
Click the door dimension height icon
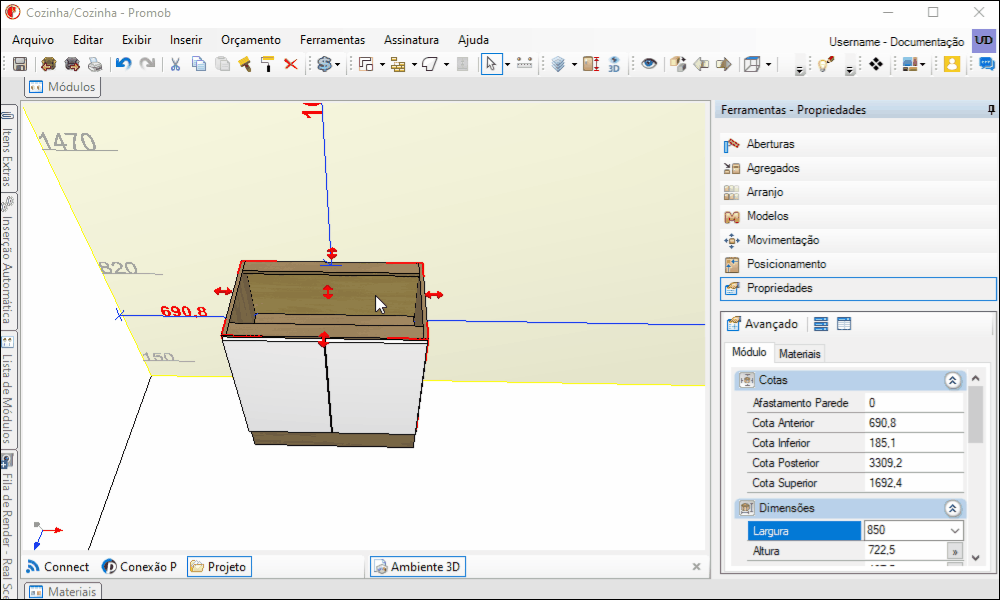[x=591, y=64]
